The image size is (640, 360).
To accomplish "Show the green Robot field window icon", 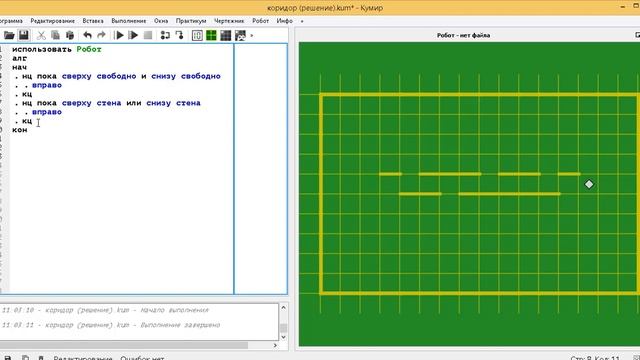I will [x=211, y=36].
